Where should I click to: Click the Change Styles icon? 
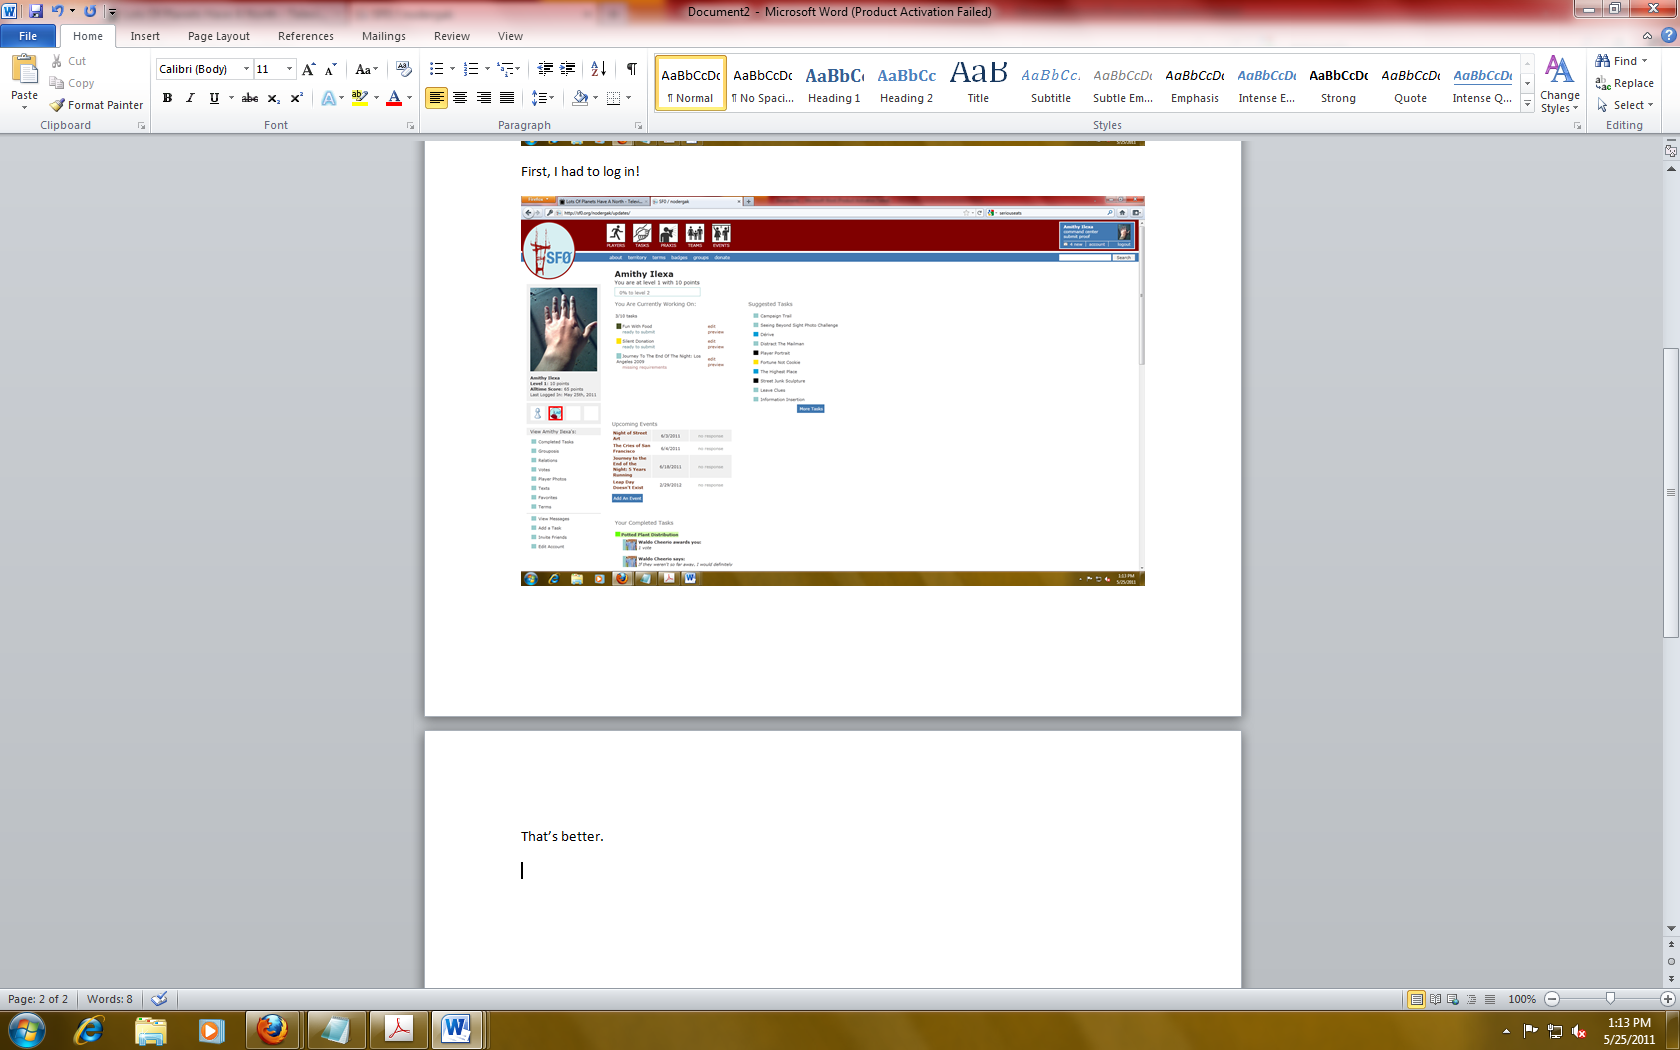[x=1559, y=84]
